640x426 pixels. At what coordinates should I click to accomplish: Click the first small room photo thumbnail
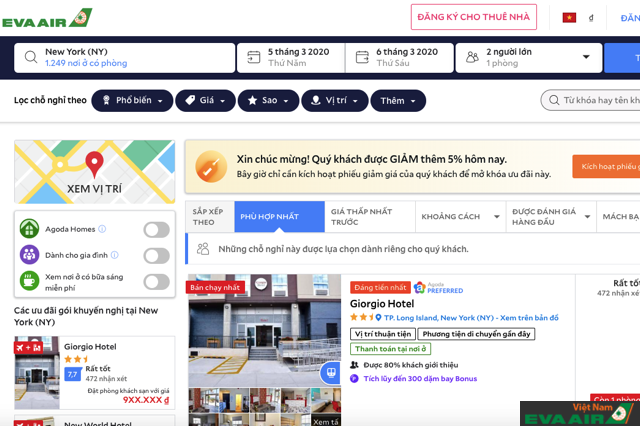coord(204,401)
